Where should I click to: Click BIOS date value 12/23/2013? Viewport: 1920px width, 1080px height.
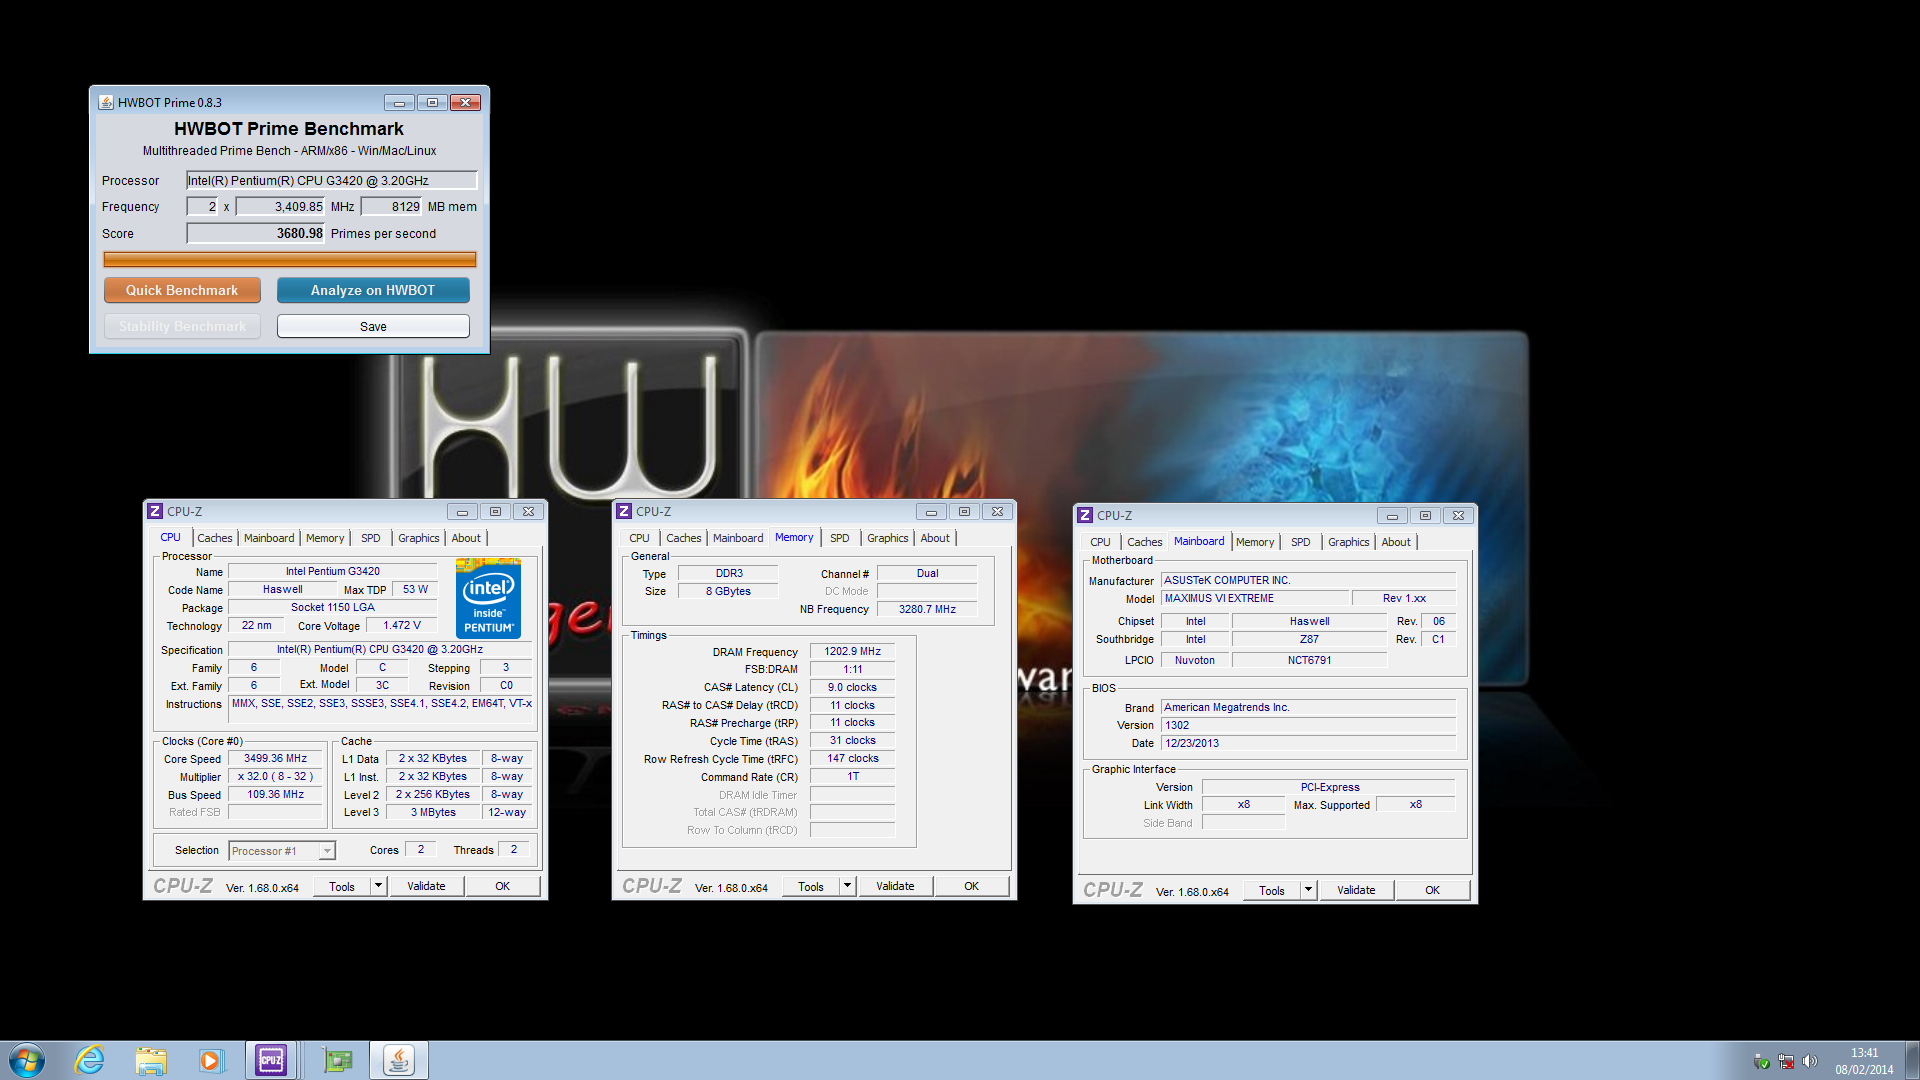[1308, 743]
